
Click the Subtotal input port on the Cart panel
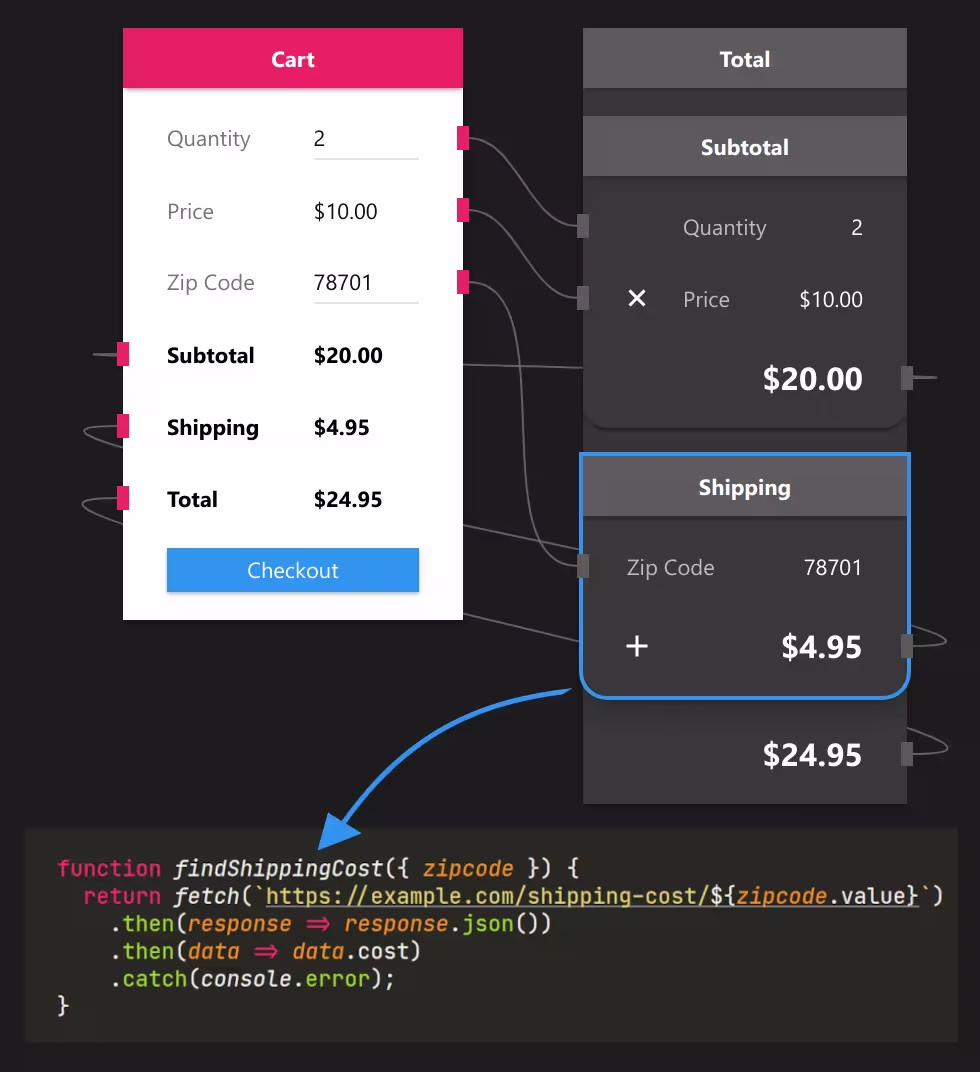[x=122, y=354]
